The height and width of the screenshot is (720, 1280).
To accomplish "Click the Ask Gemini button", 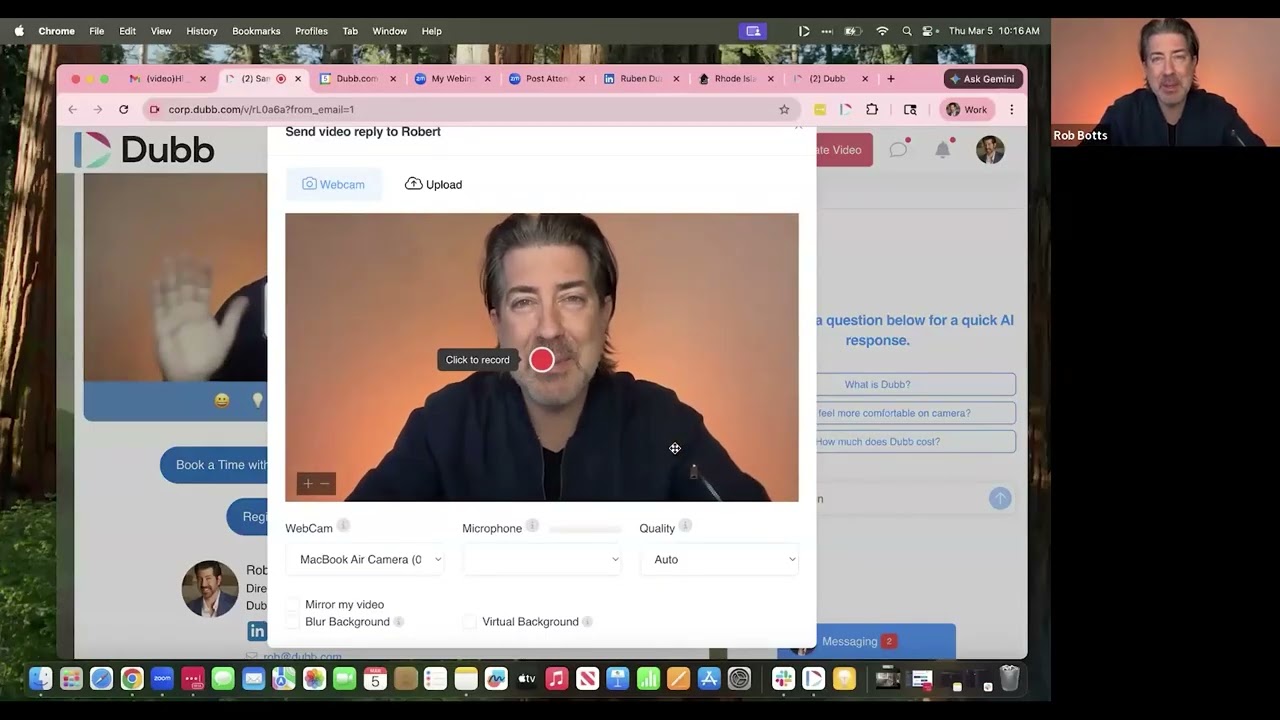I will [x=982, y=79].
